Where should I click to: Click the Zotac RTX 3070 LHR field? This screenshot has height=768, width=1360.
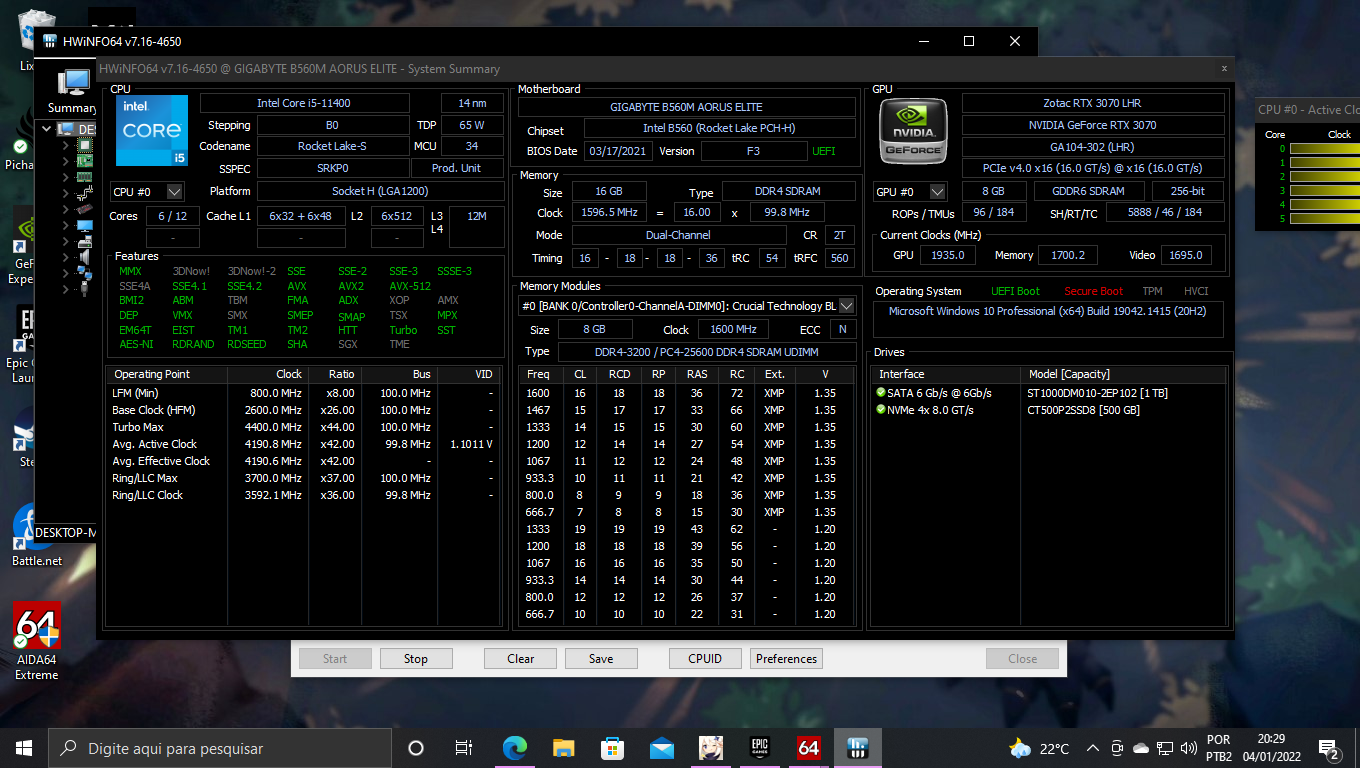(1093, 103)
